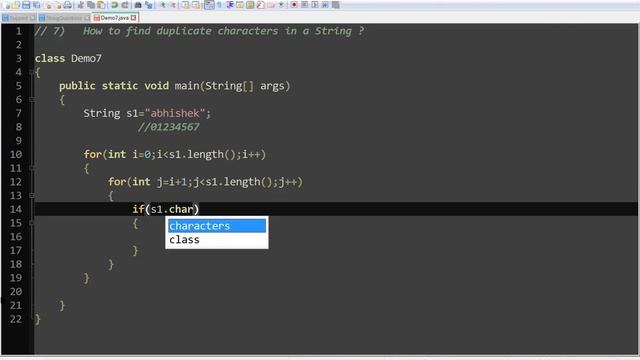Click the Paste clipboard icon
Screen dimensions: 640x360
point(101,5)
